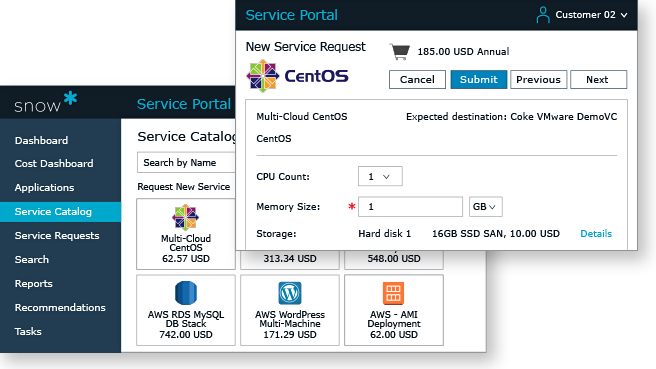Image resolution: width=656 pixels, height=369 pixels.
Task: Open Recommendations in the sidebar
Action: pyautogui.click(x=60, y=307)
